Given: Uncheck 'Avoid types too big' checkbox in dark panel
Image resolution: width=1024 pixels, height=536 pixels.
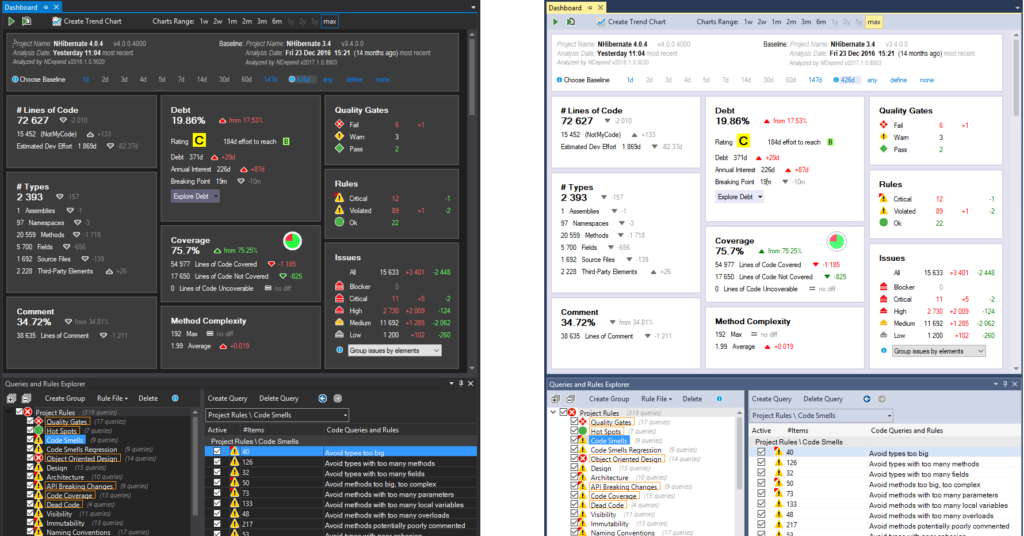Looking at the screenshot, I should 217,452.
